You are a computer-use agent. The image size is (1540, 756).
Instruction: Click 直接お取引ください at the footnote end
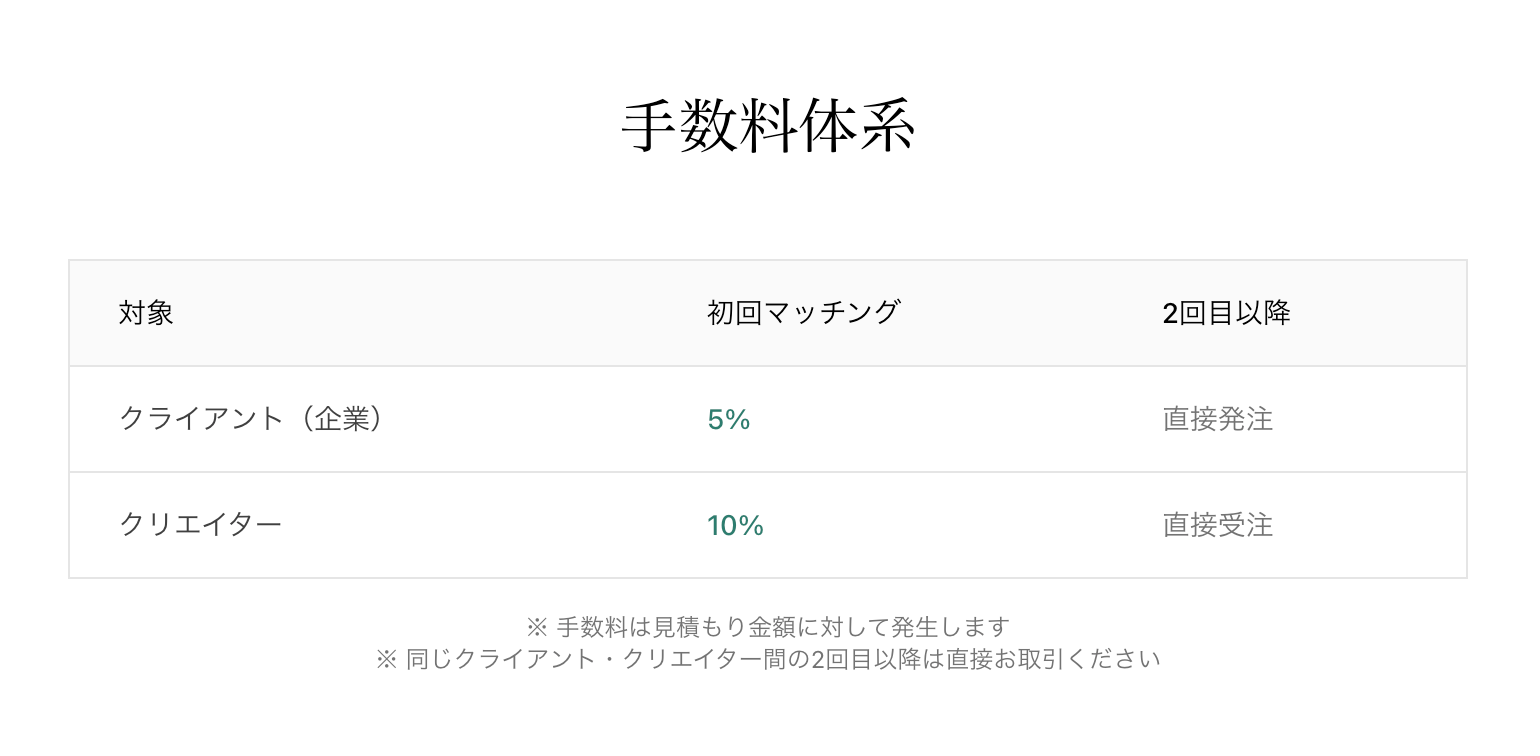click(1054, 660)
